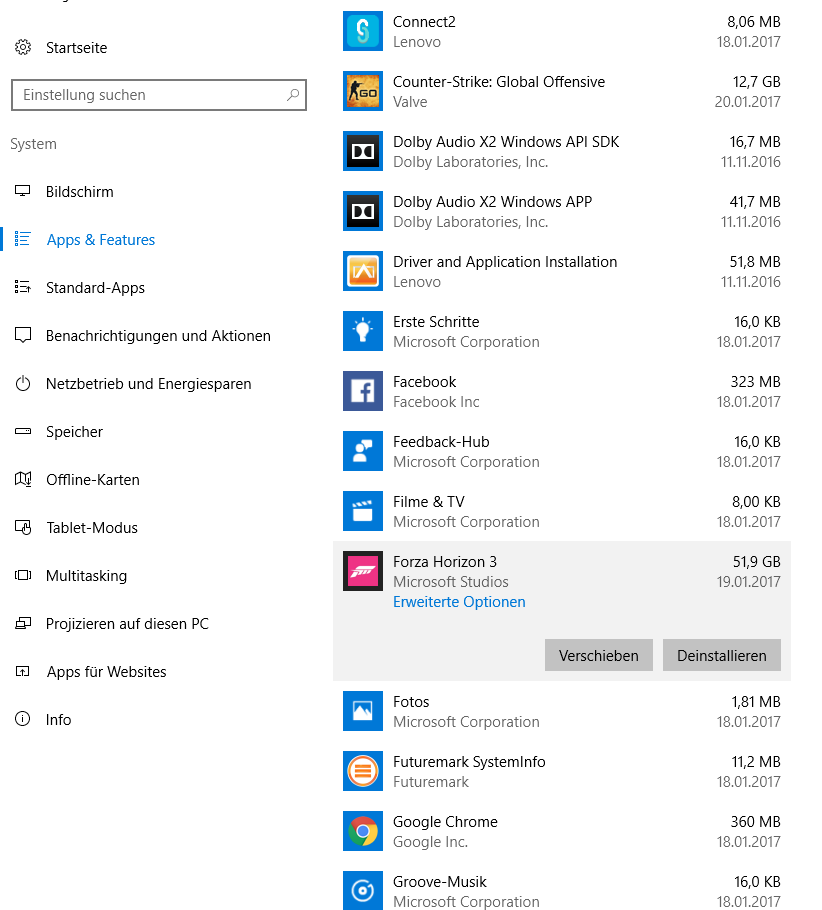
Task: Click the Microsoft Studios publisher text
Action: [x=450, y=582]
